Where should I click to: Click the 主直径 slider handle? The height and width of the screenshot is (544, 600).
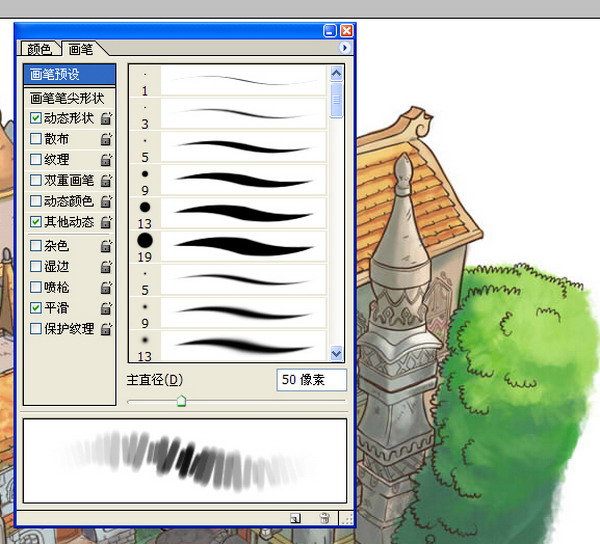tap(181, 401)
